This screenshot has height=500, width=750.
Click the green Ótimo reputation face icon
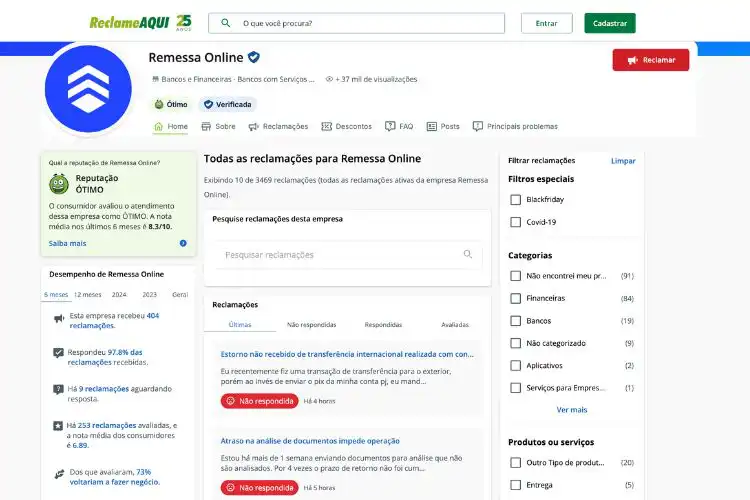click(159, 104)
